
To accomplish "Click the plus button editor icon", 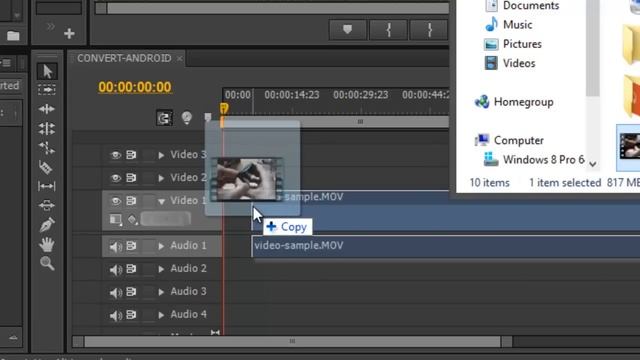I will [x=69, y=33].
